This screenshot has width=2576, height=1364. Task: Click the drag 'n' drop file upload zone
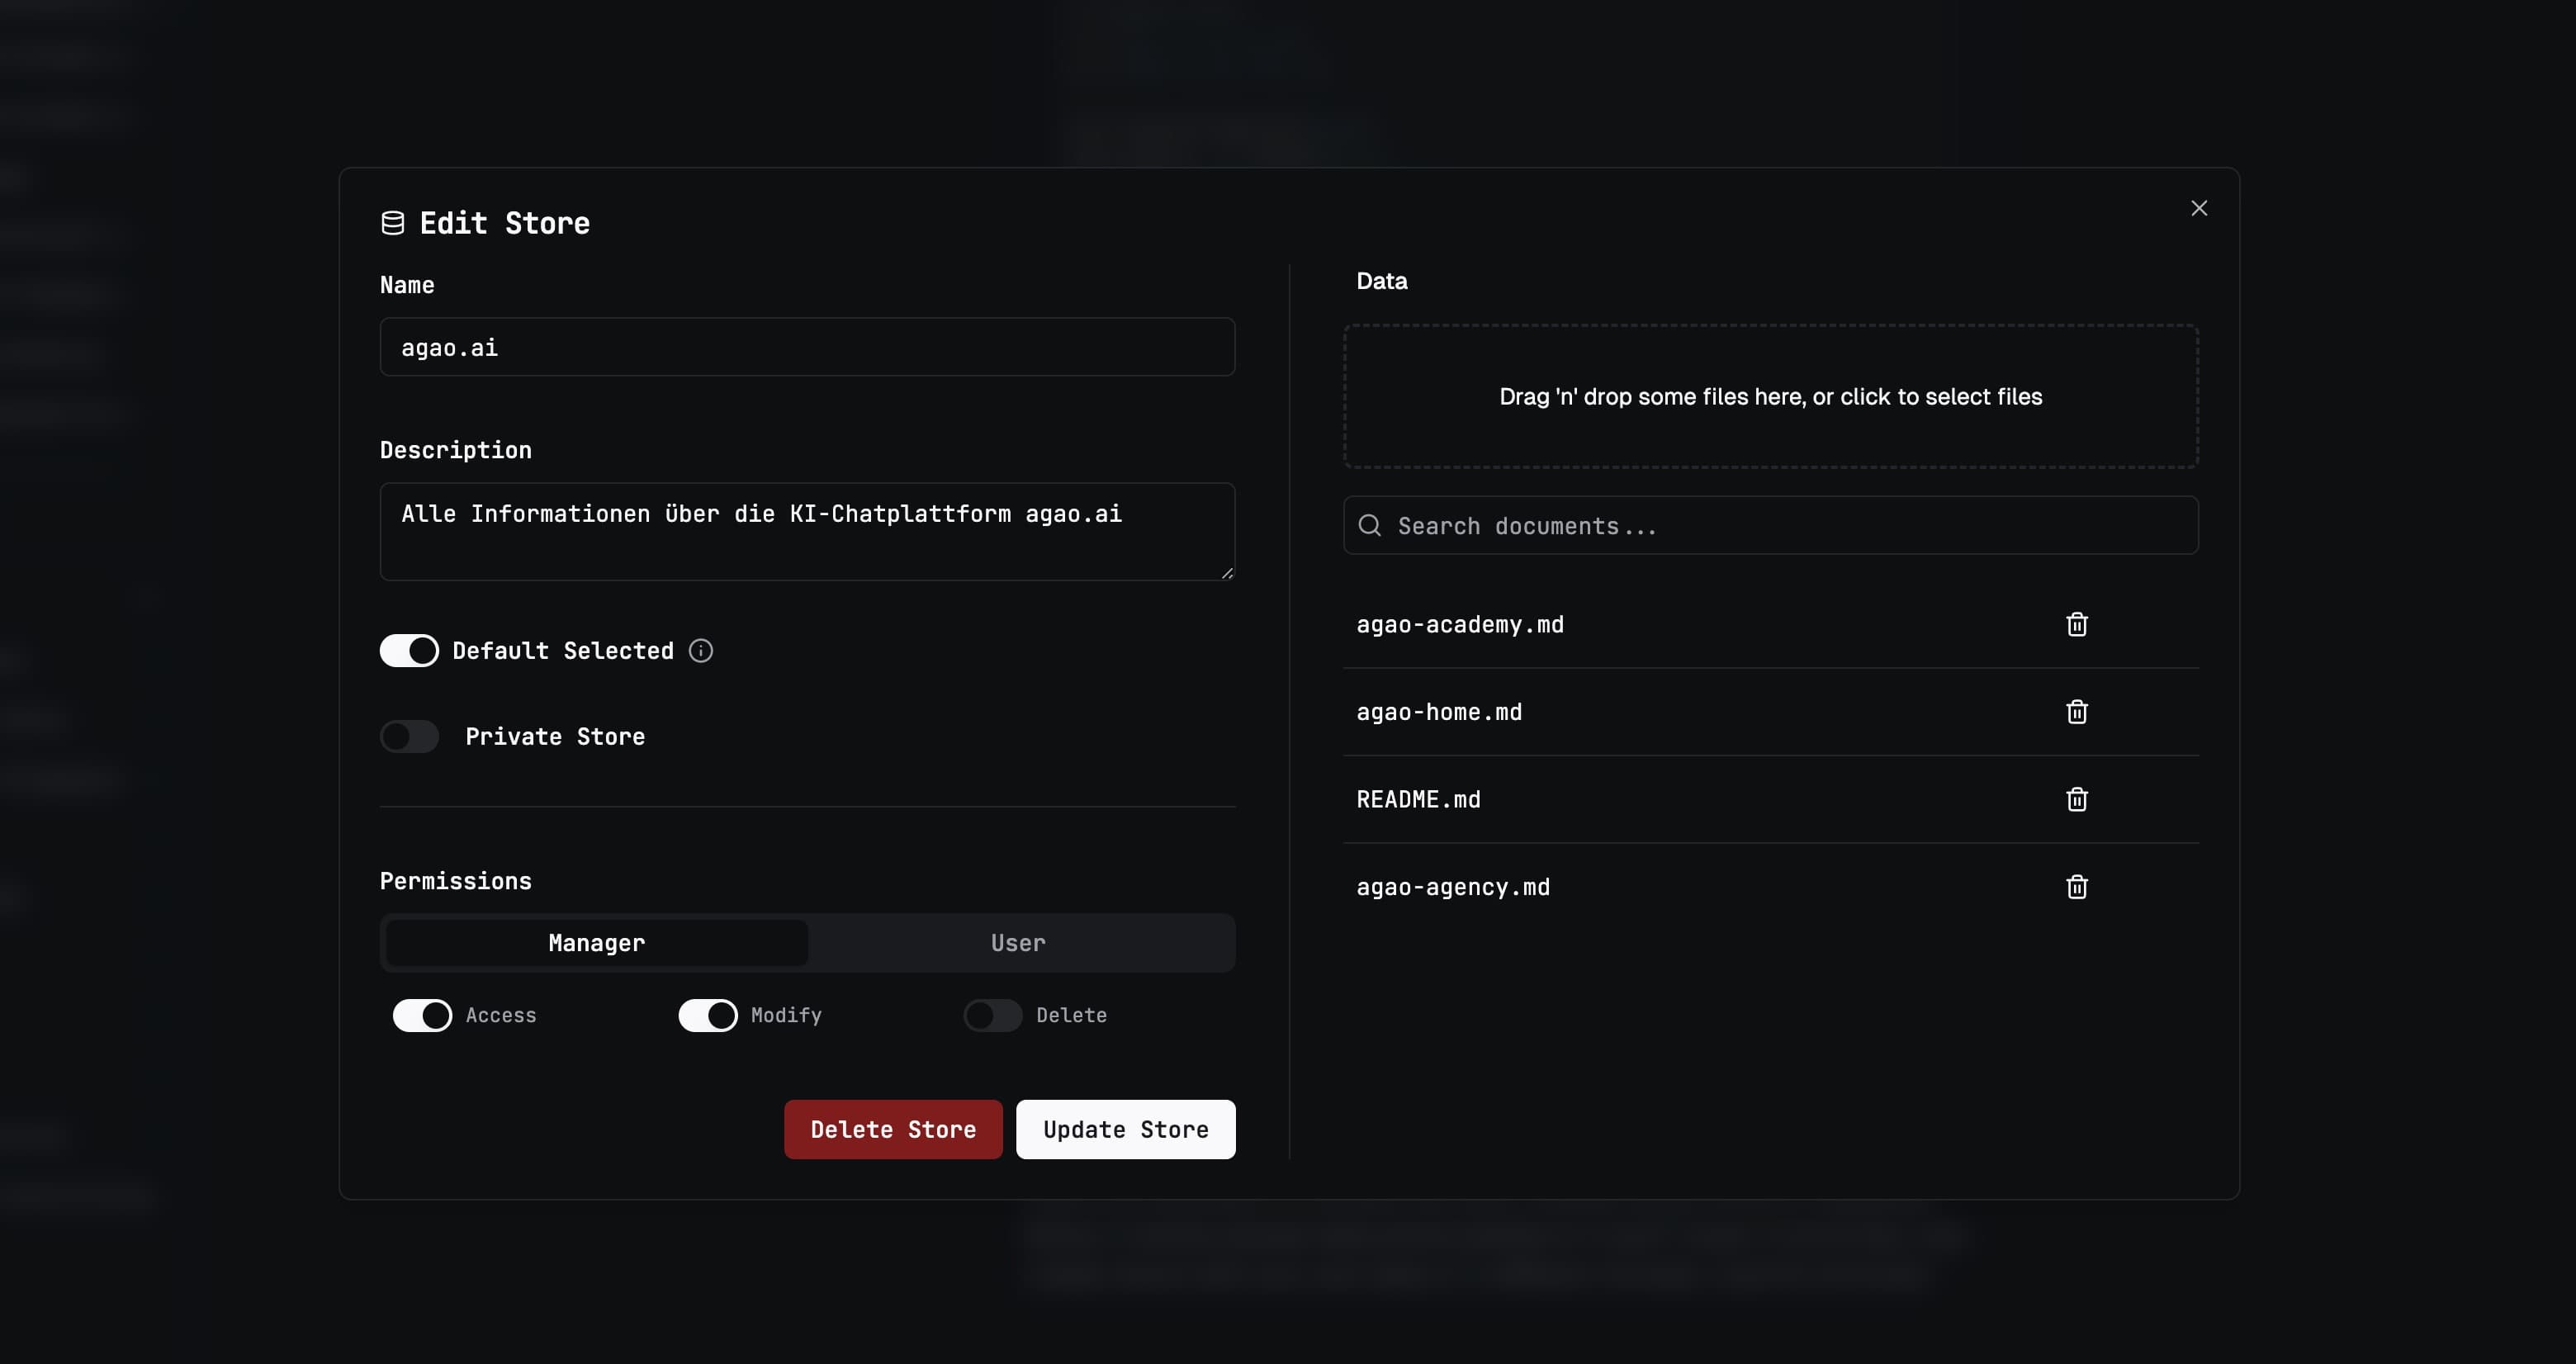[1770, 396]
